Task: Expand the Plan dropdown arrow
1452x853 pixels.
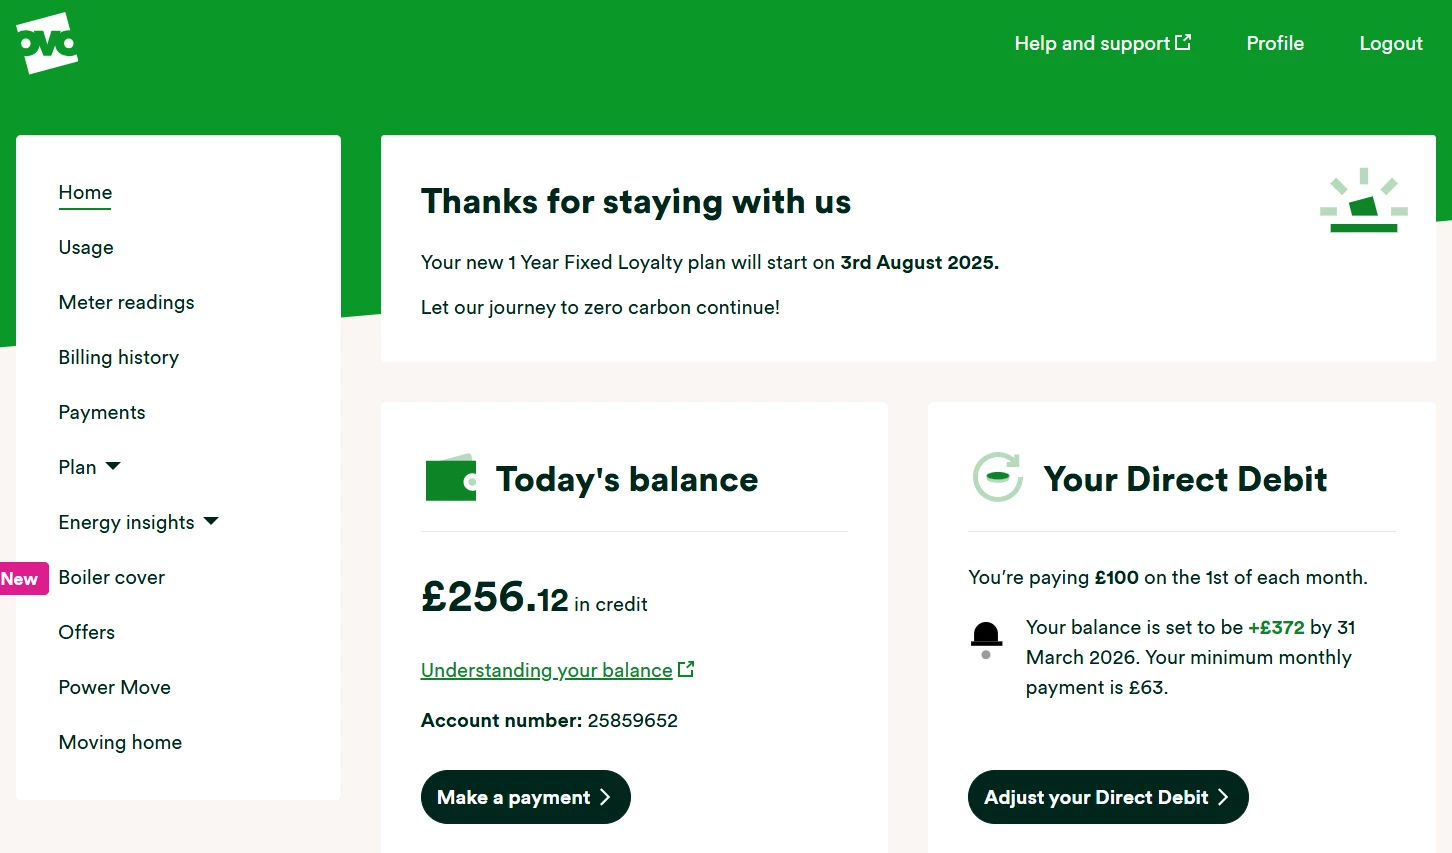Action: pyautogui.click(x=113, y=466)
